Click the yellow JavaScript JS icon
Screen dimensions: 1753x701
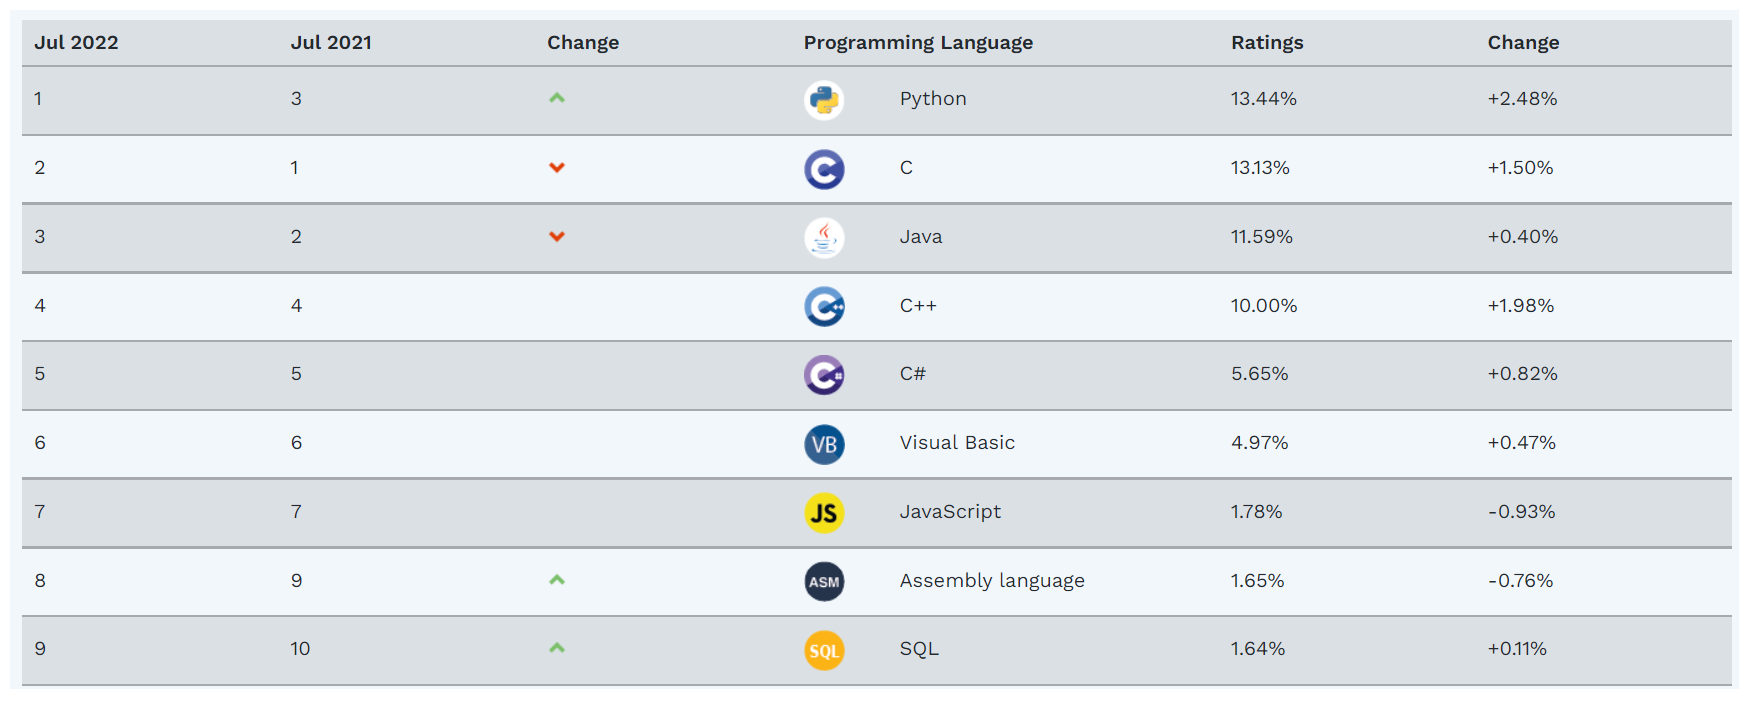coord(824,513)
